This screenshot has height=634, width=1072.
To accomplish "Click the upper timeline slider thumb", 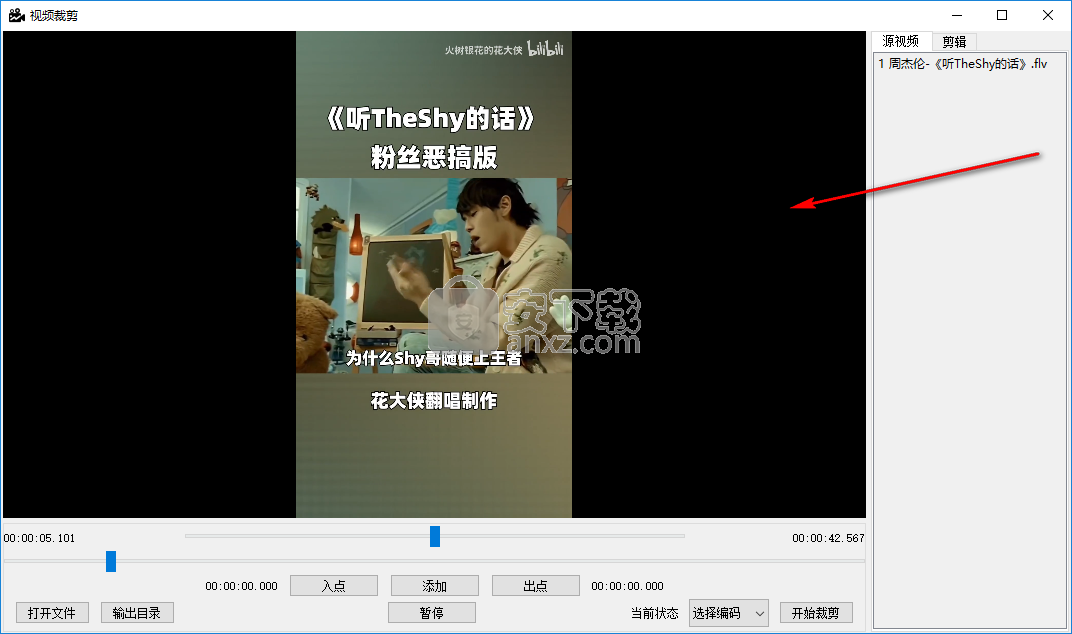I will 435,536.
